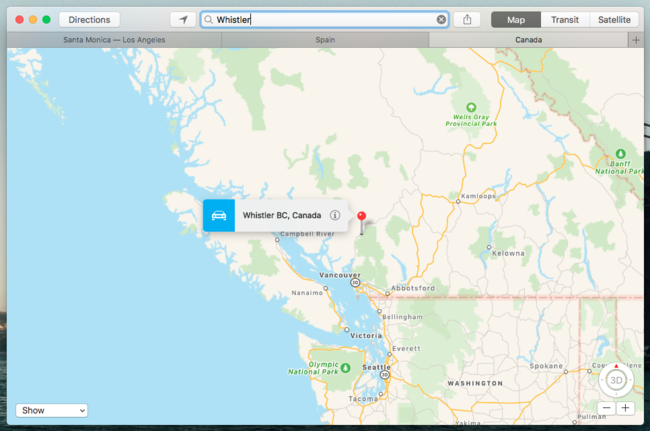Viewport: 650px width, 431px height.
Task: Click the Seattle city label
Action: pos(376,367)
